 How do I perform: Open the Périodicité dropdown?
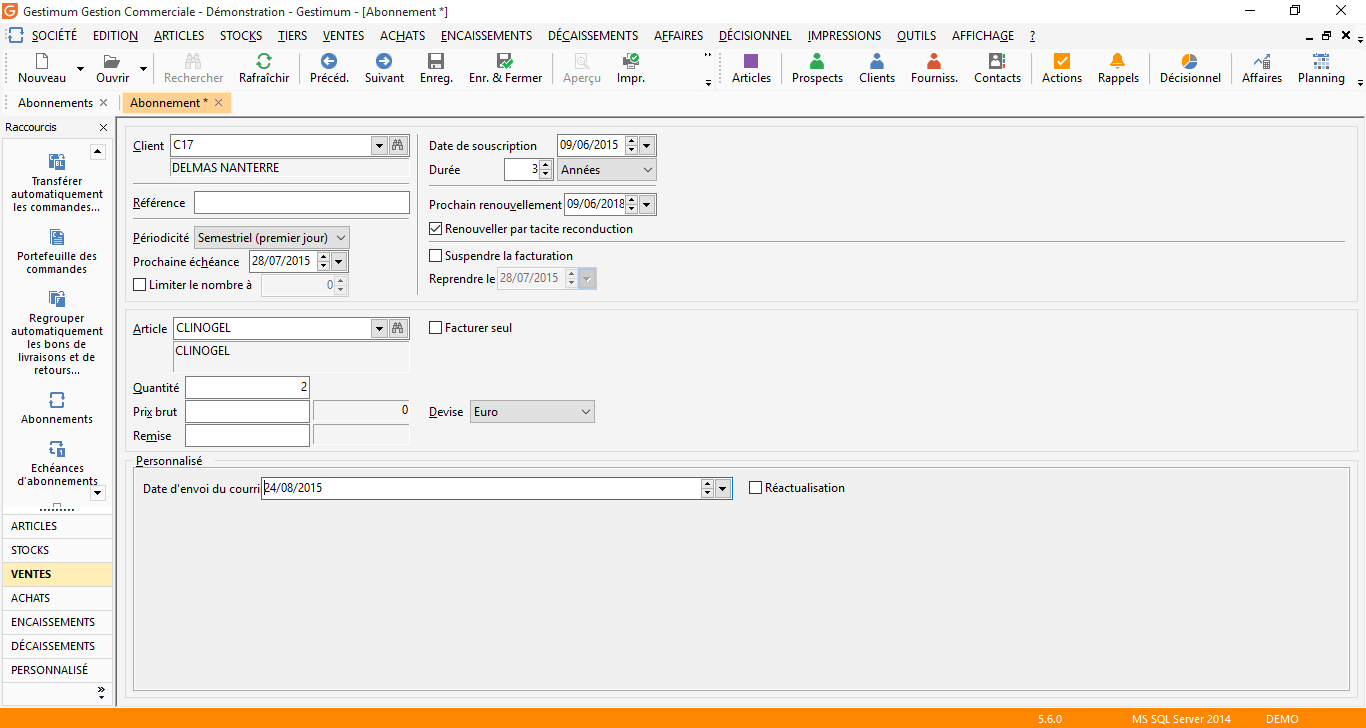pyautogui.click(x=340, y=238)
